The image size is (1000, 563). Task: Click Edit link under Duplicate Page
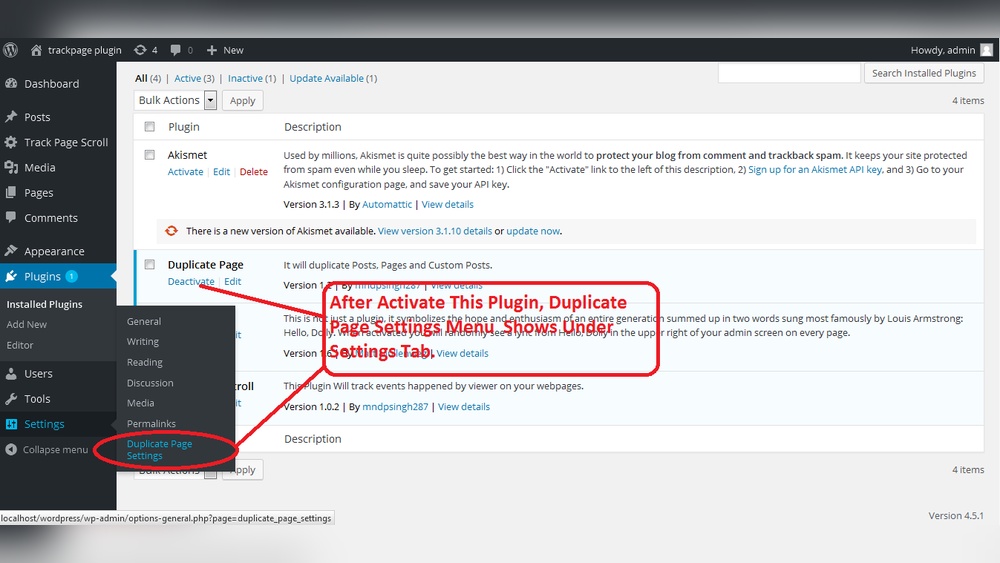233,281
